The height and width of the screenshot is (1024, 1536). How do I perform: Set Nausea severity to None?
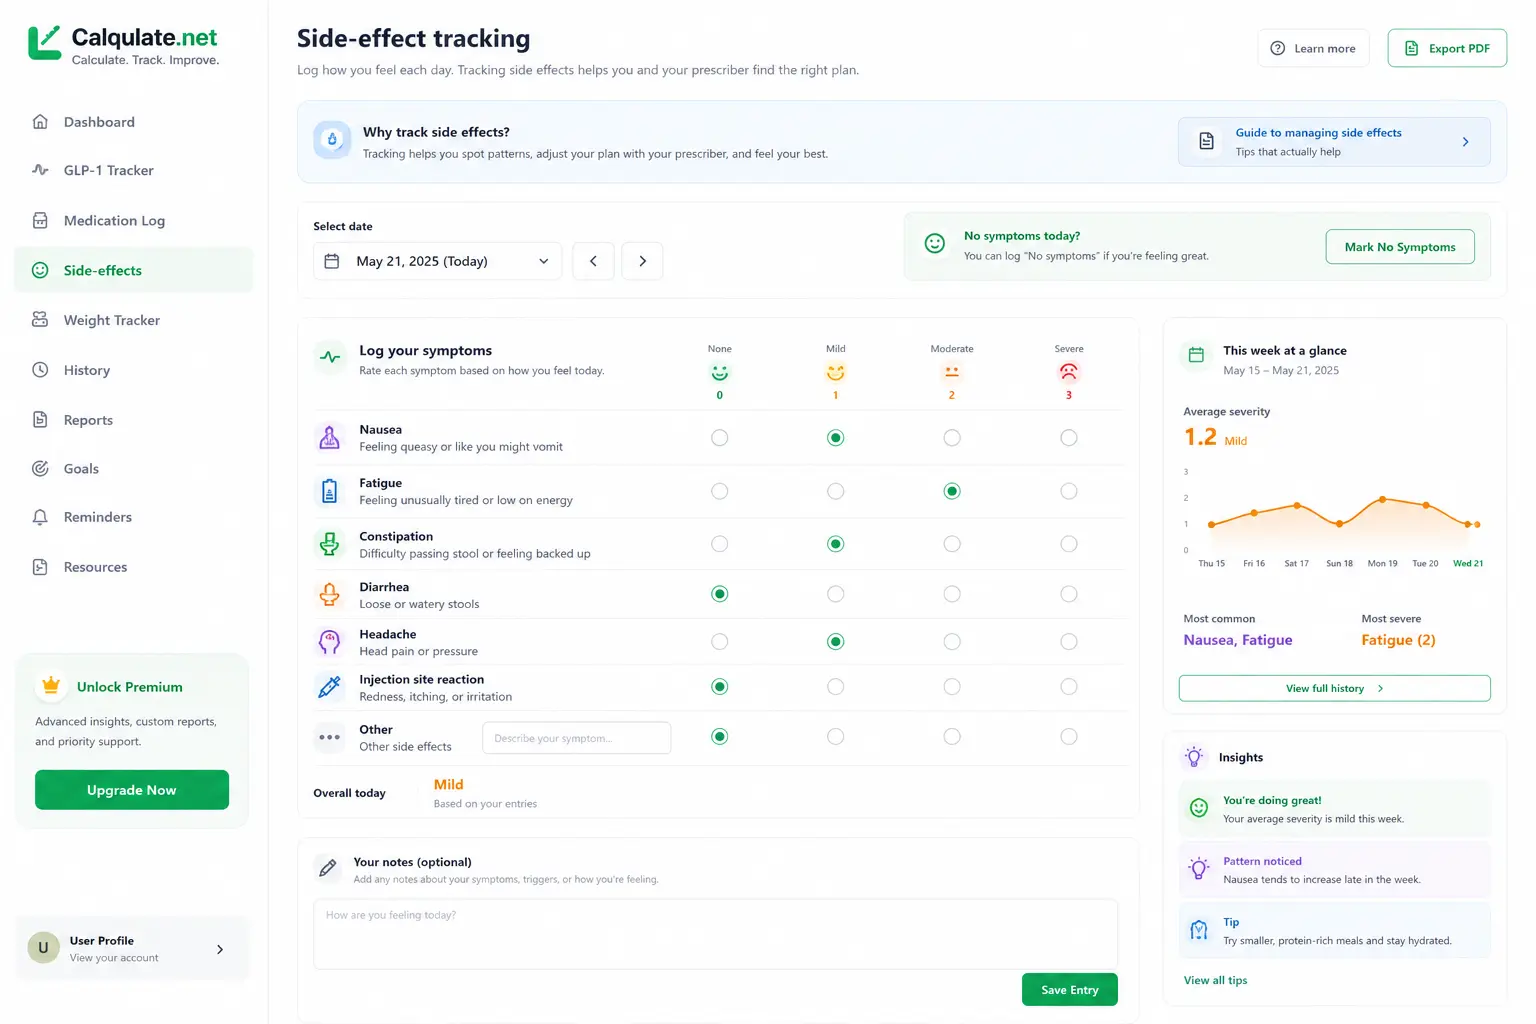coord(720,438)
